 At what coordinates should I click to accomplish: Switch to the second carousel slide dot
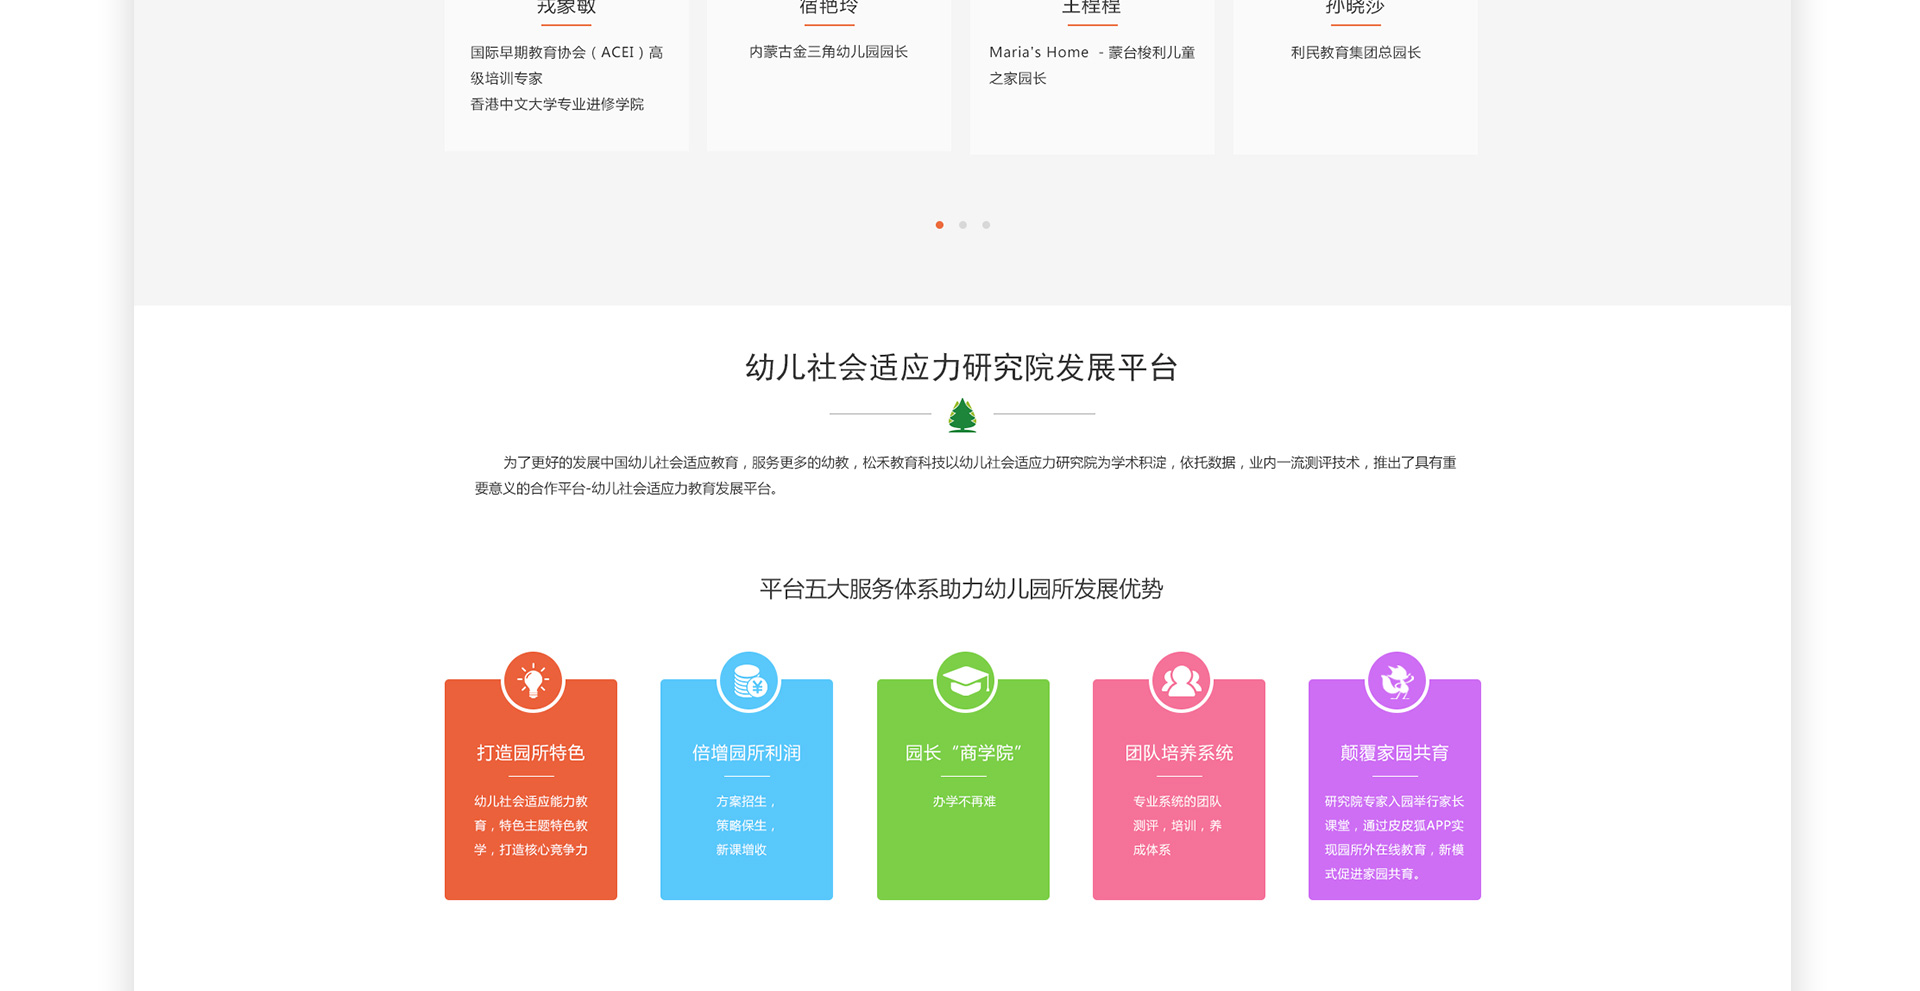click(962, 225)
